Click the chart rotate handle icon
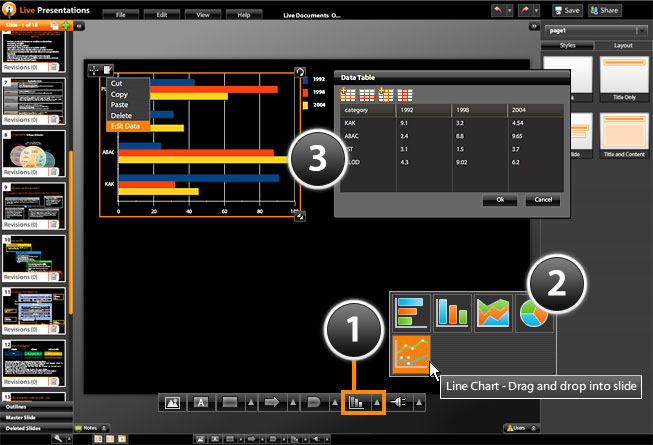This screenshot has width=653, height=445. point(300,72)
